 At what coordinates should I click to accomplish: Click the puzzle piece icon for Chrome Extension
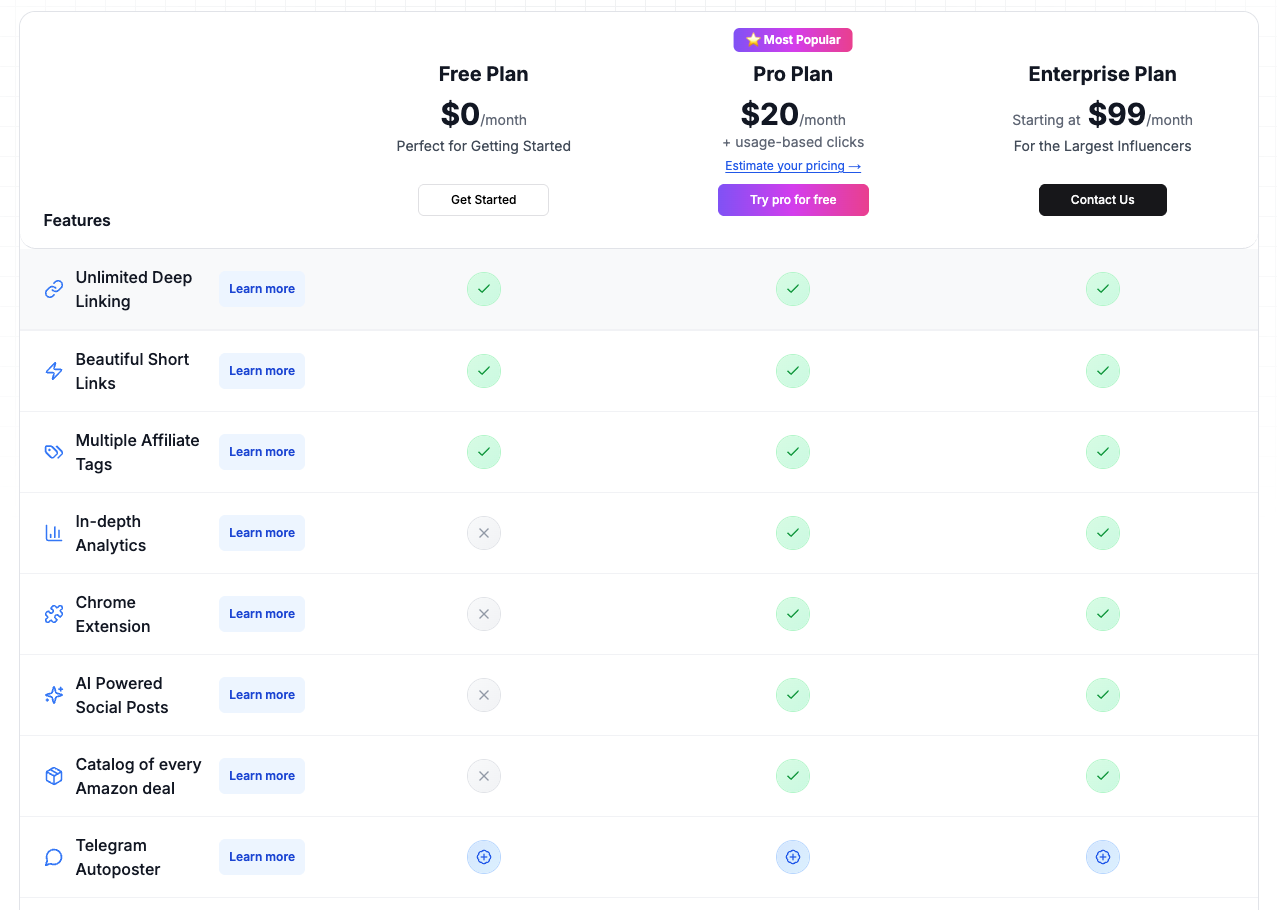[x=54, y=614]
